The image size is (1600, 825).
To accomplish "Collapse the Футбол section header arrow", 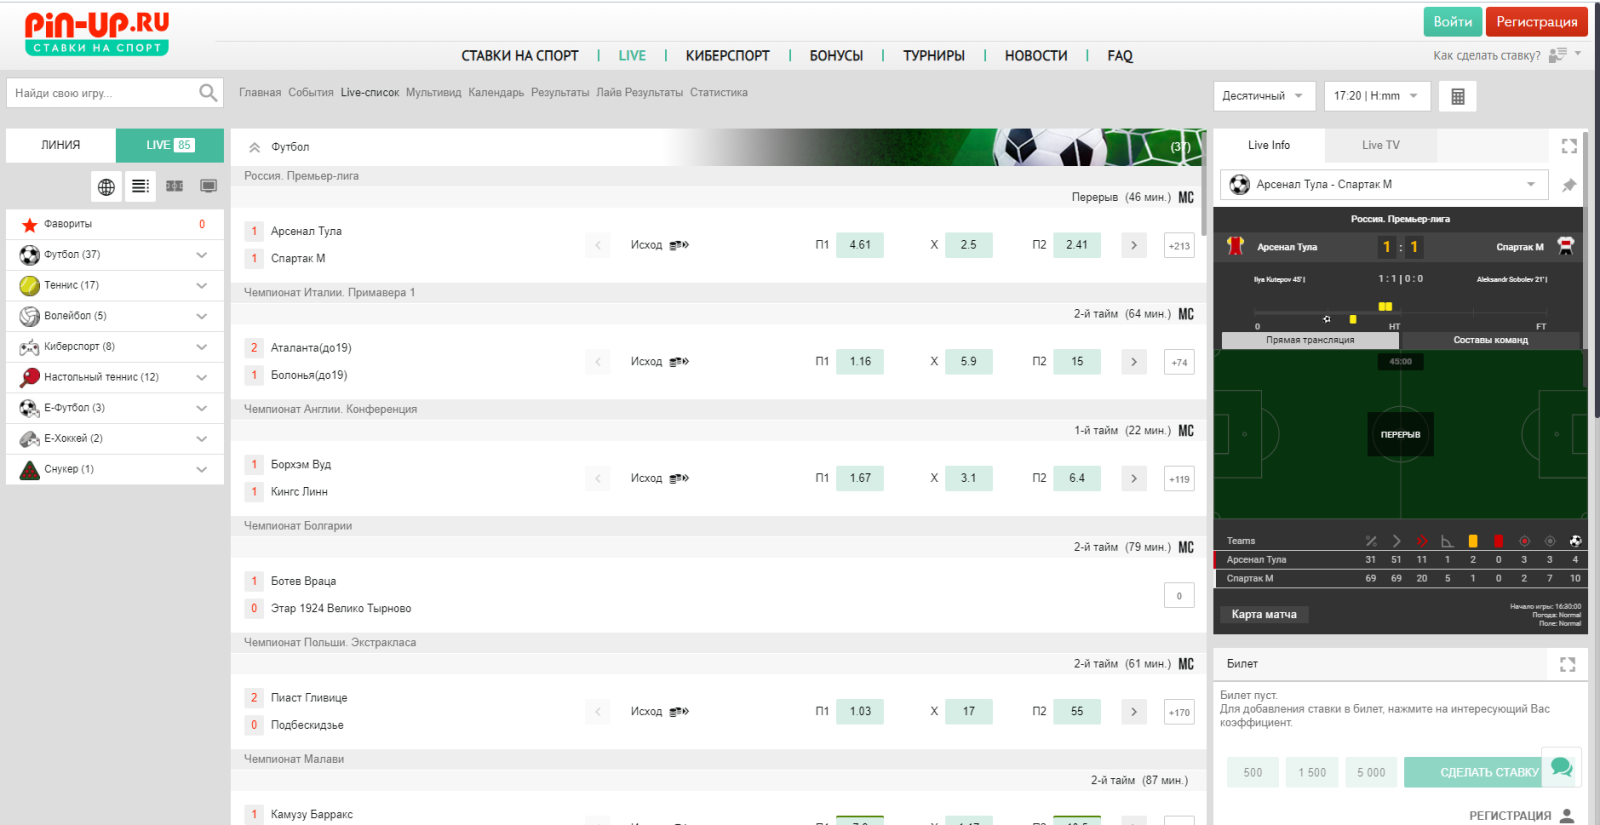I will pos(254,147).
